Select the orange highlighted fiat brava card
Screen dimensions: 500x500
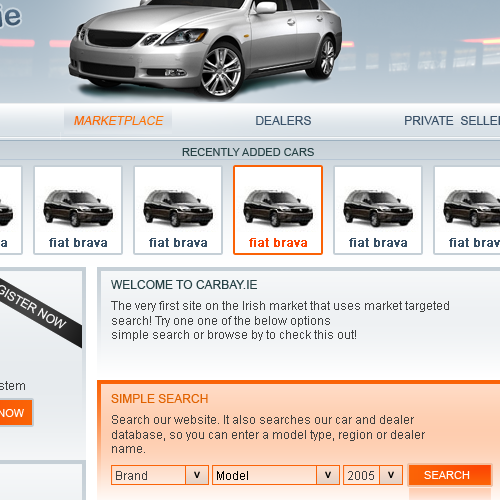278,210
